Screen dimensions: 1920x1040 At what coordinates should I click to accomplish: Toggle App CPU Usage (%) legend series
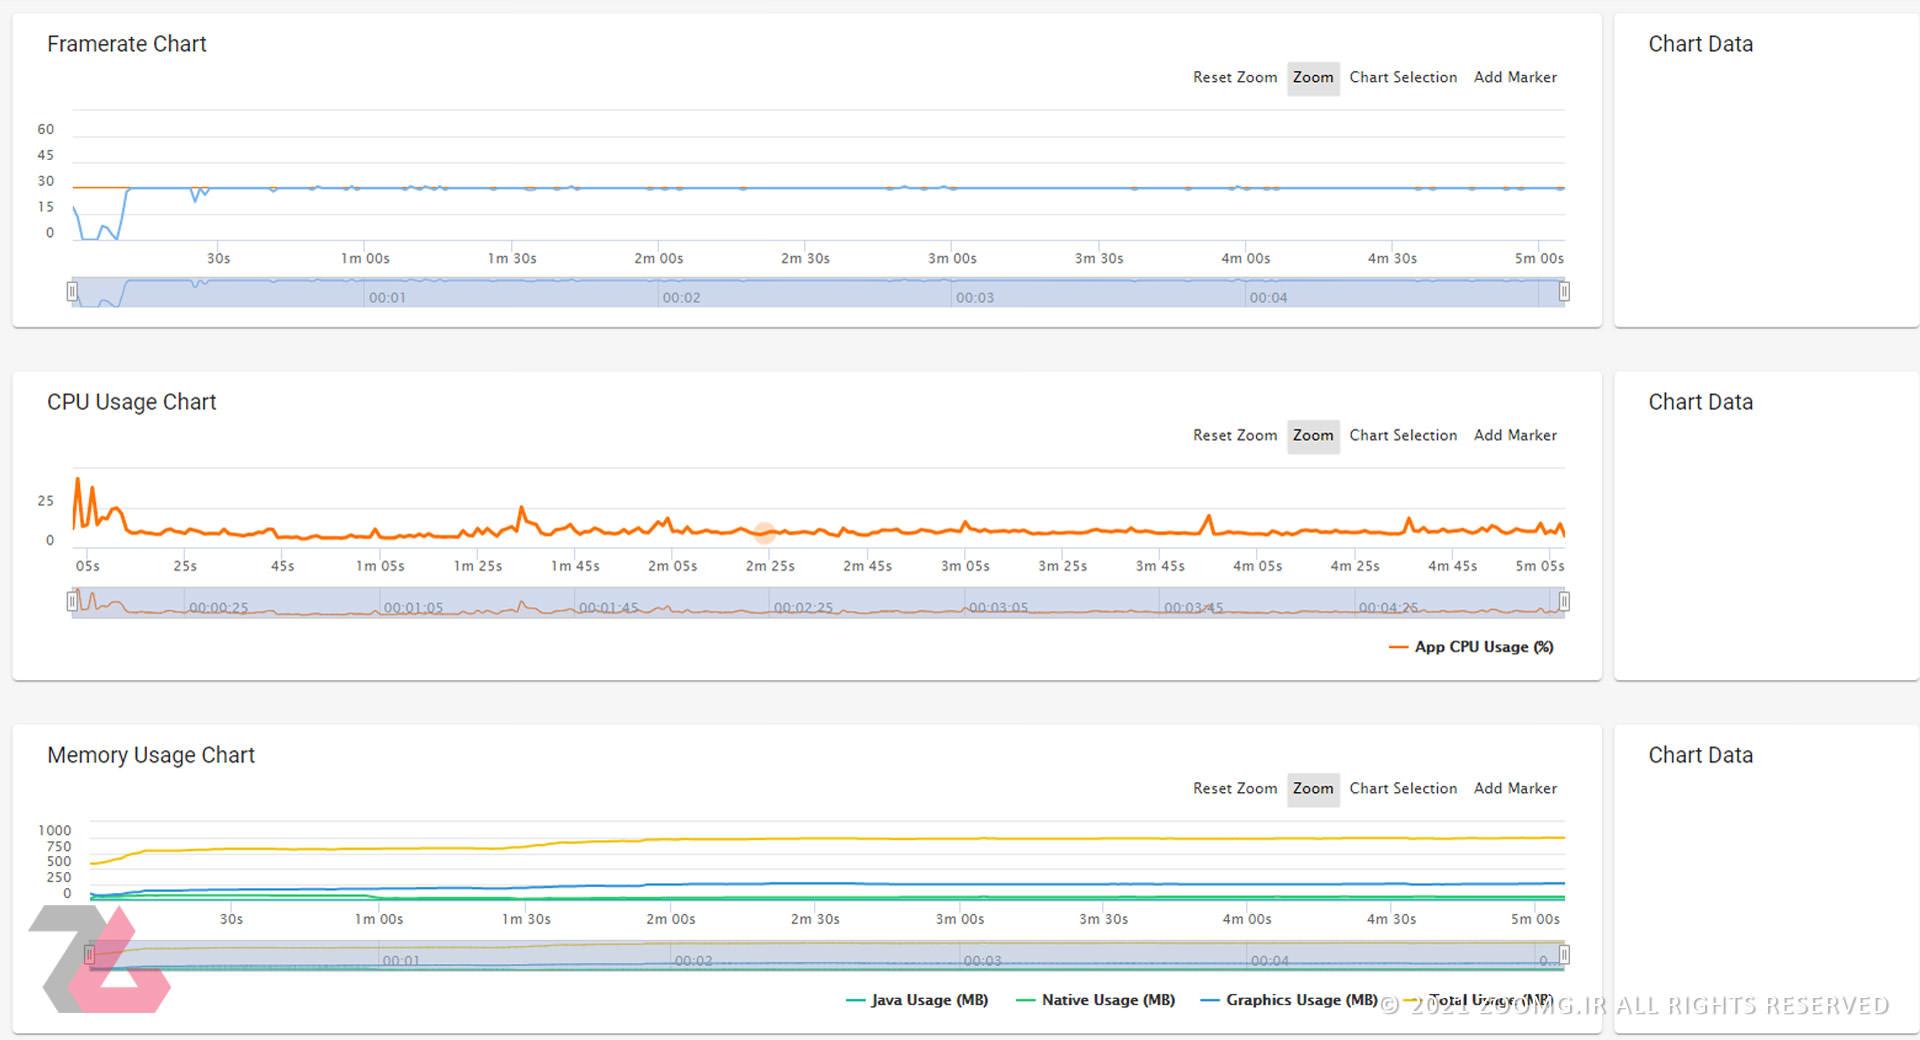click(1471, 647)
